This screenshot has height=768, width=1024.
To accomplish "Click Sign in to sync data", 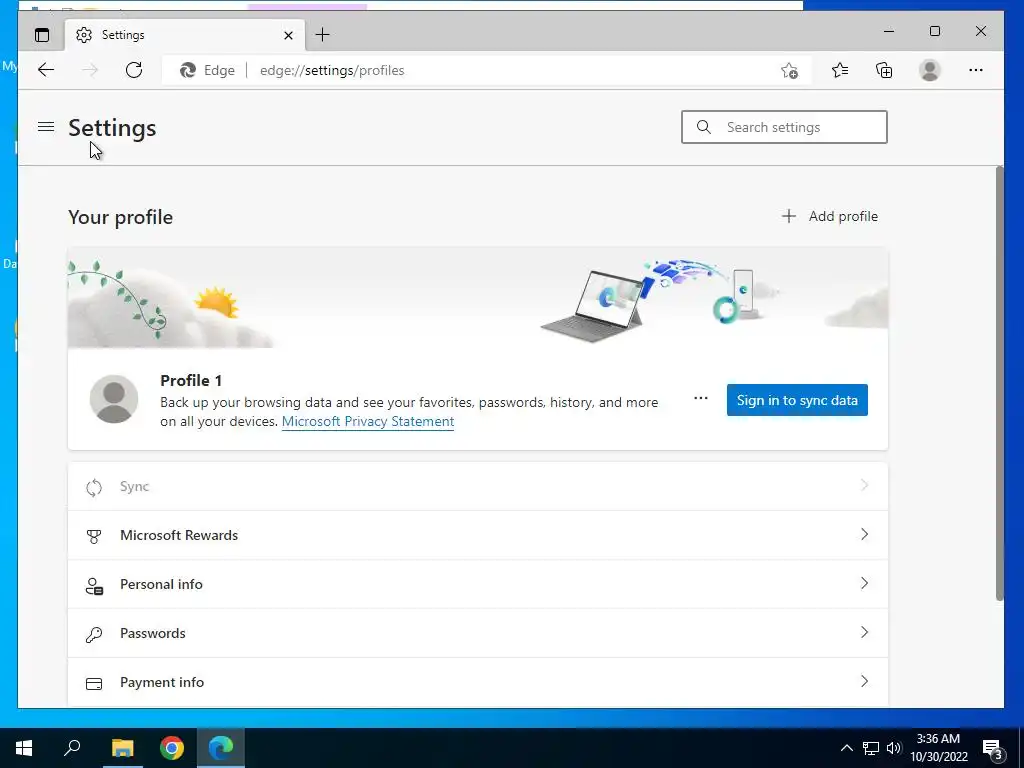I will (x=797, y=400).
